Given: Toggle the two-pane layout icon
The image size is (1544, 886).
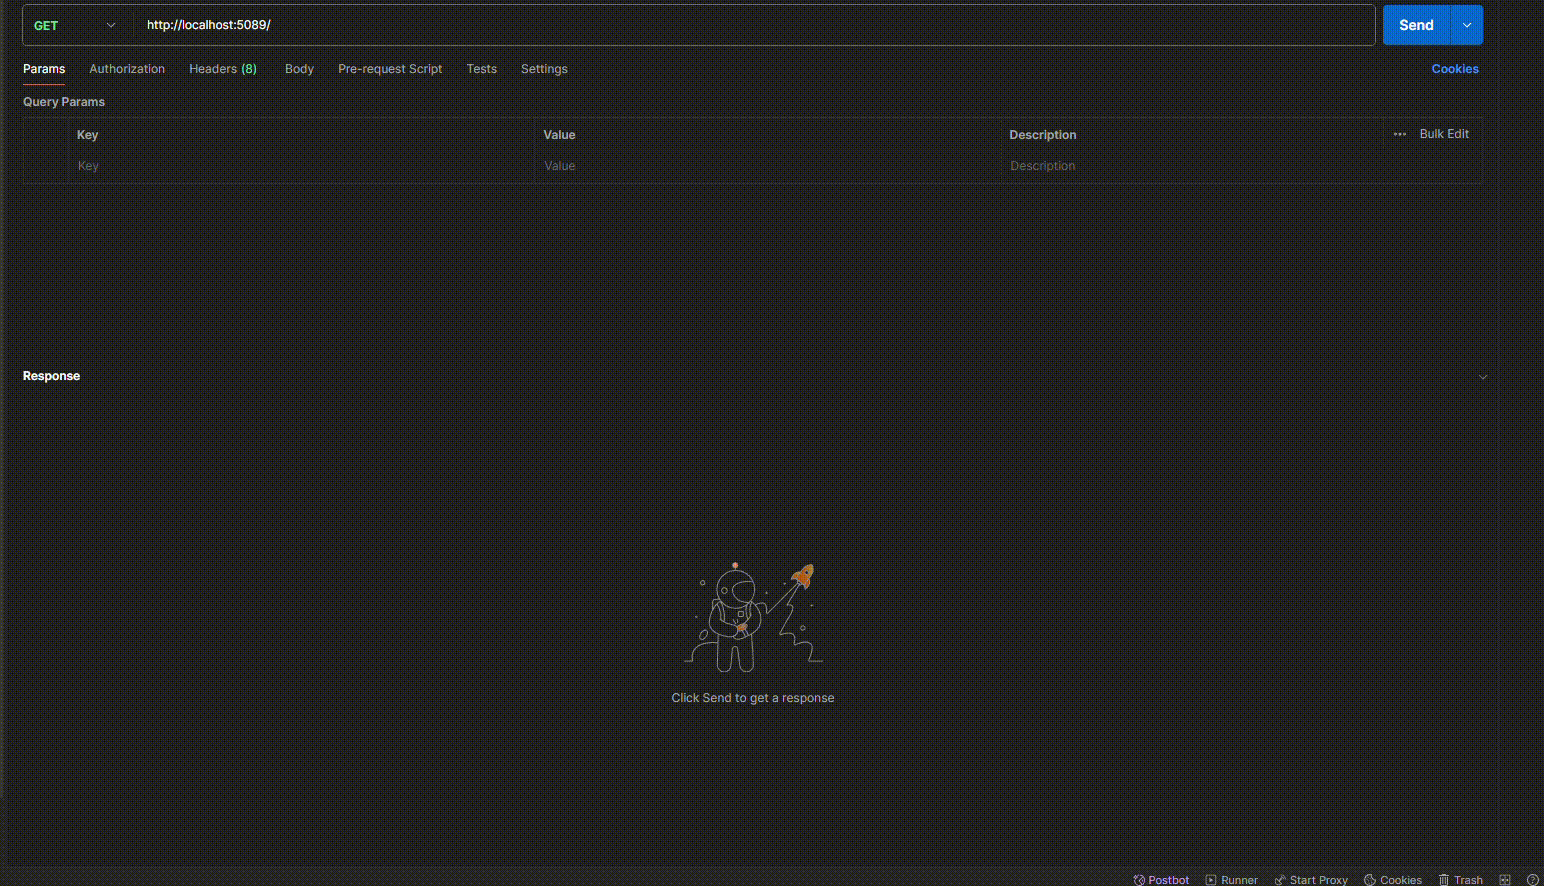Looking at the screenshot, I should [1505, 880].
